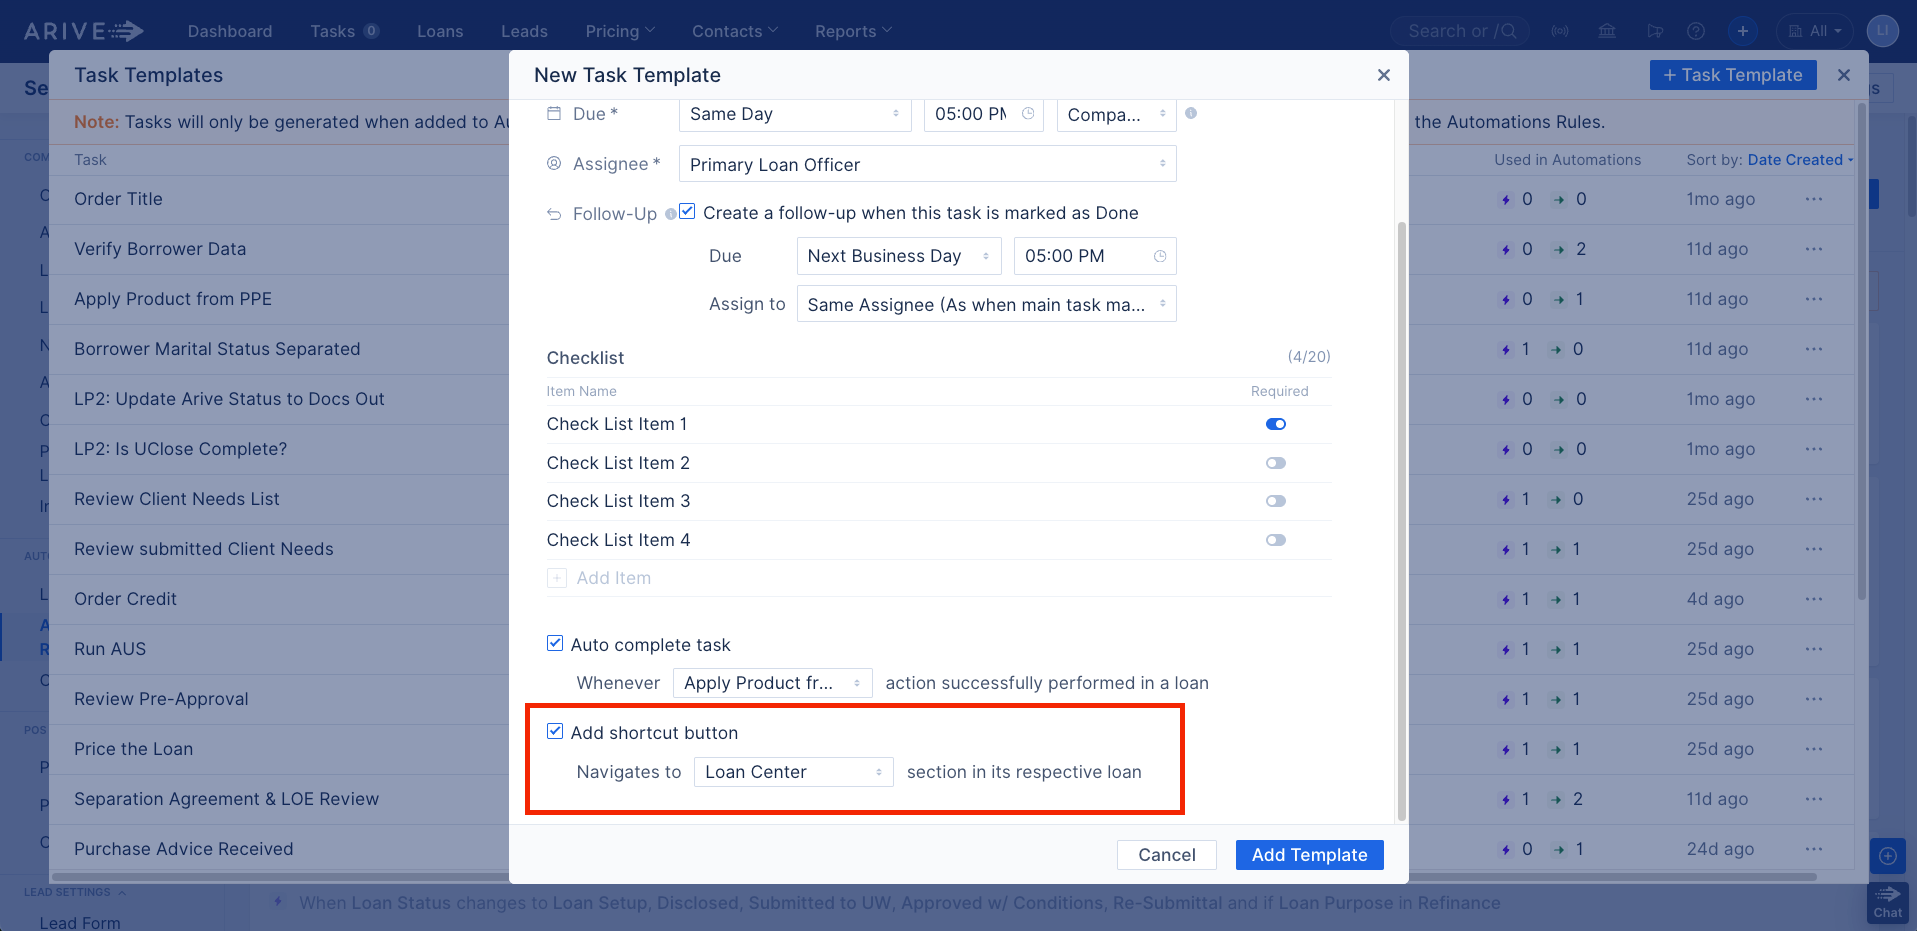Enable Required for Check List Item 2
The width and height of the screenshot is (1917, 931).
tap(1275, 462)
